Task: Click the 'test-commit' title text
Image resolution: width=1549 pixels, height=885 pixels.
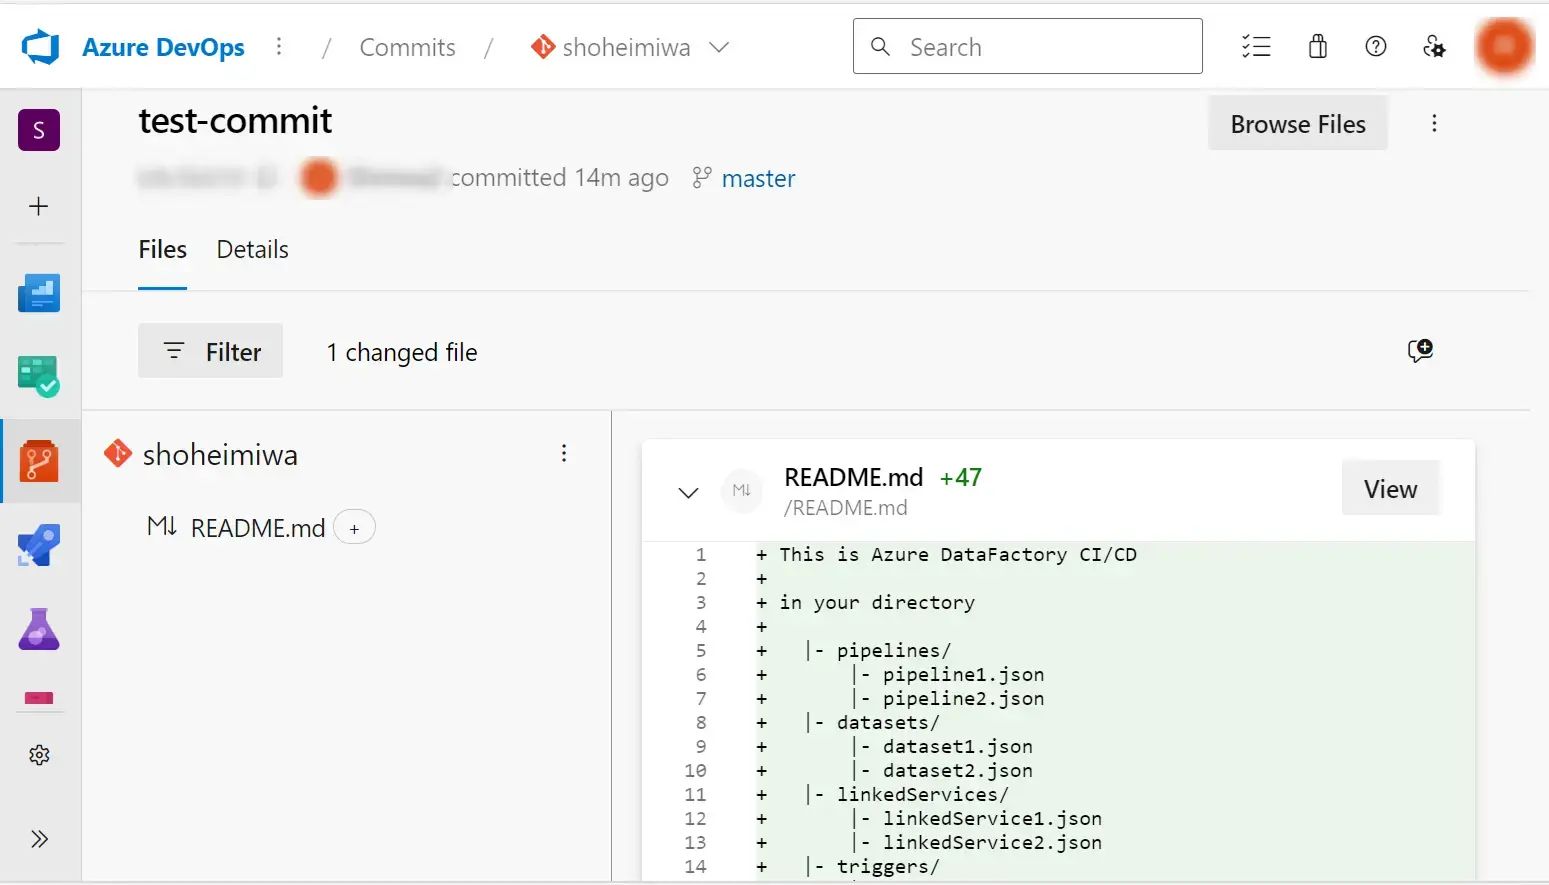Action: pos(235,121)
